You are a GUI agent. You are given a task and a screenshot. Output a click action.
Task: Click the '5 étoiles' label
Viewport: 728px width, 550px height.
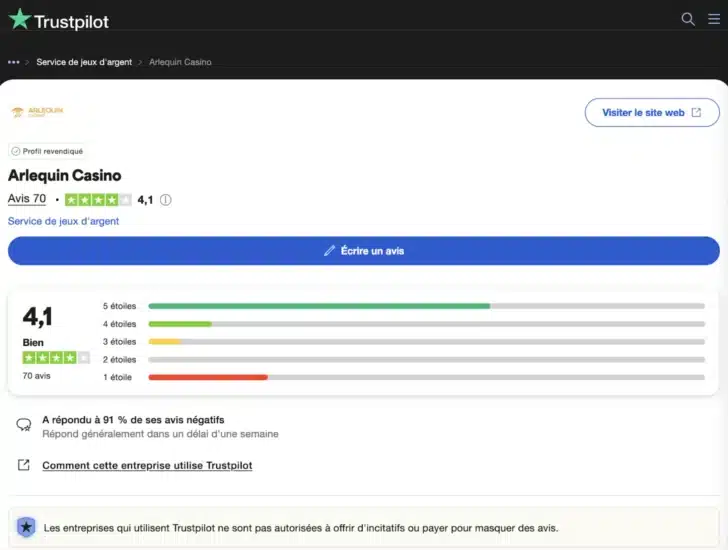(x=119, y=306)
